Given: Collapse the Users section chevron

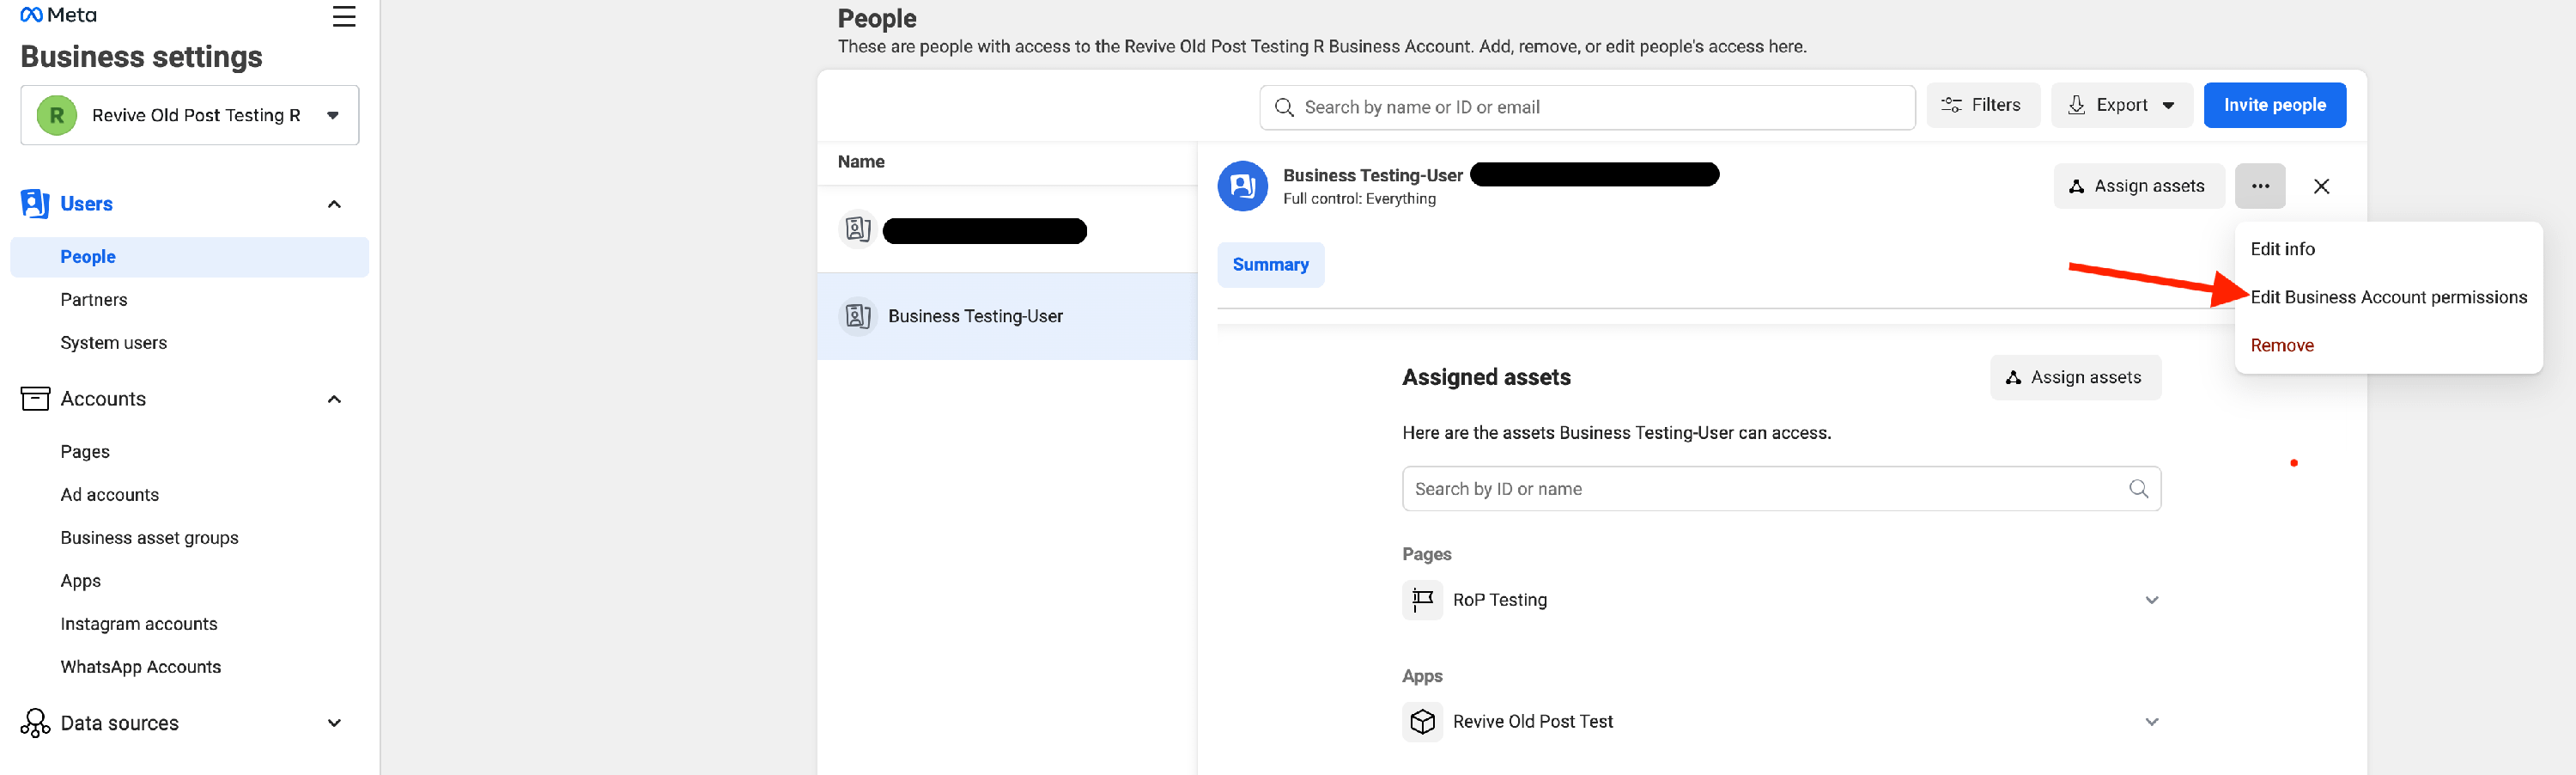Looking at the screenshot, I should pos(334,204).
